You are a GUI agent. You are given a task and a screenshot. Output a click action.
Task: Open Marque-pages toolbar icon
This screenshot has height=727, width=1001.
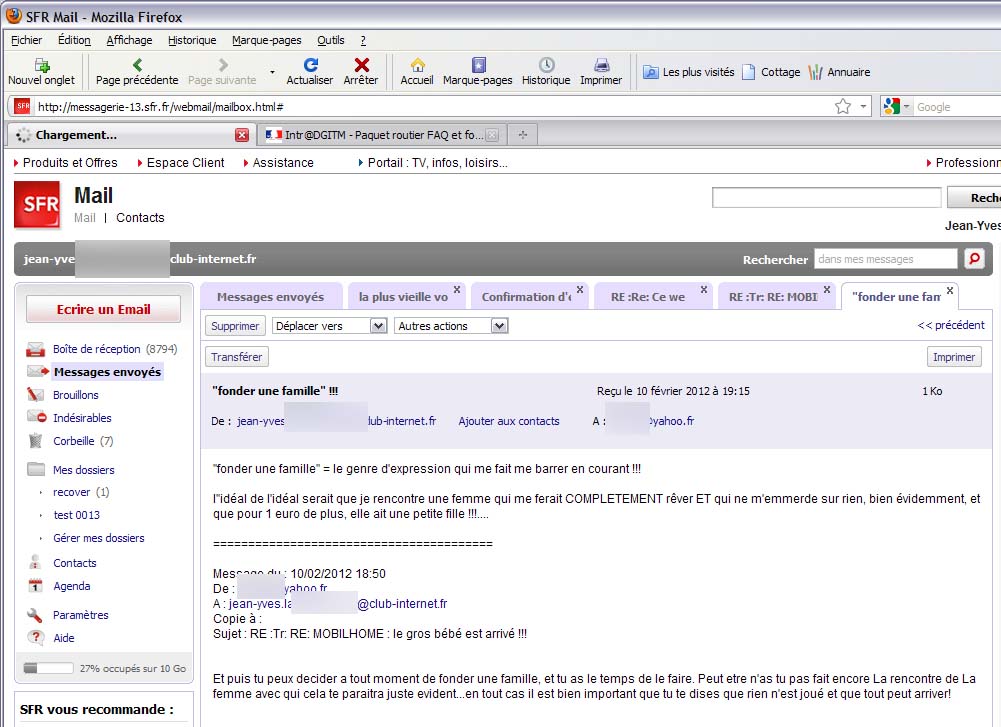click(x=478, y=71)
